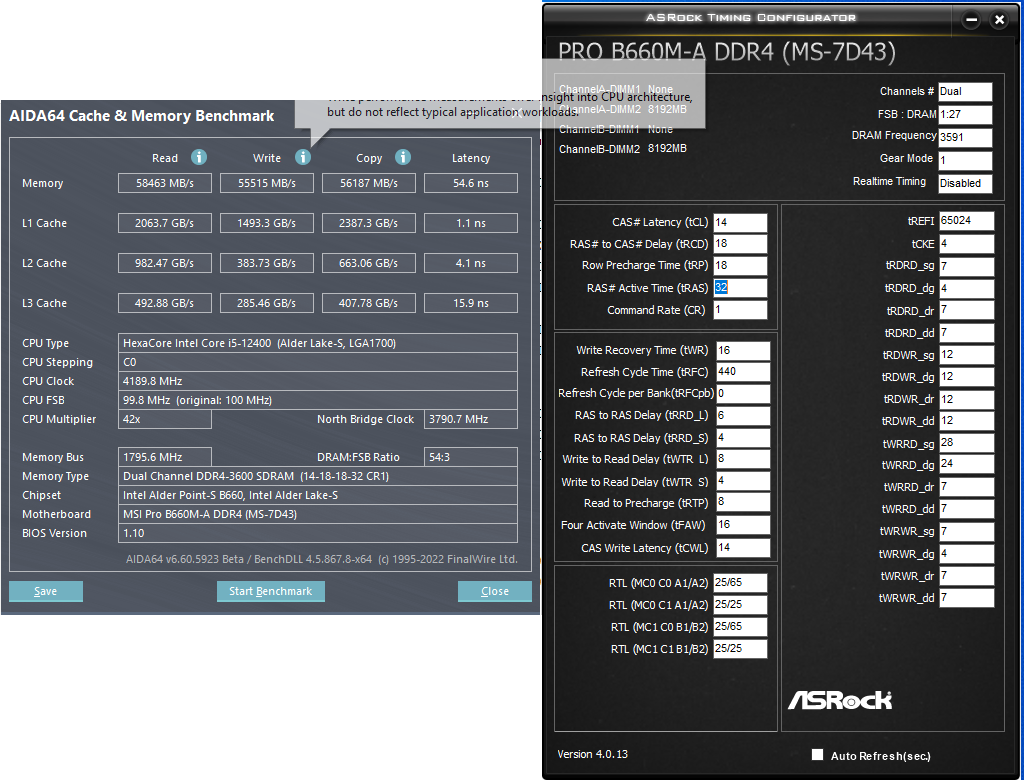Click the Memory Type DDR4-3600 field

coord(318,476)
